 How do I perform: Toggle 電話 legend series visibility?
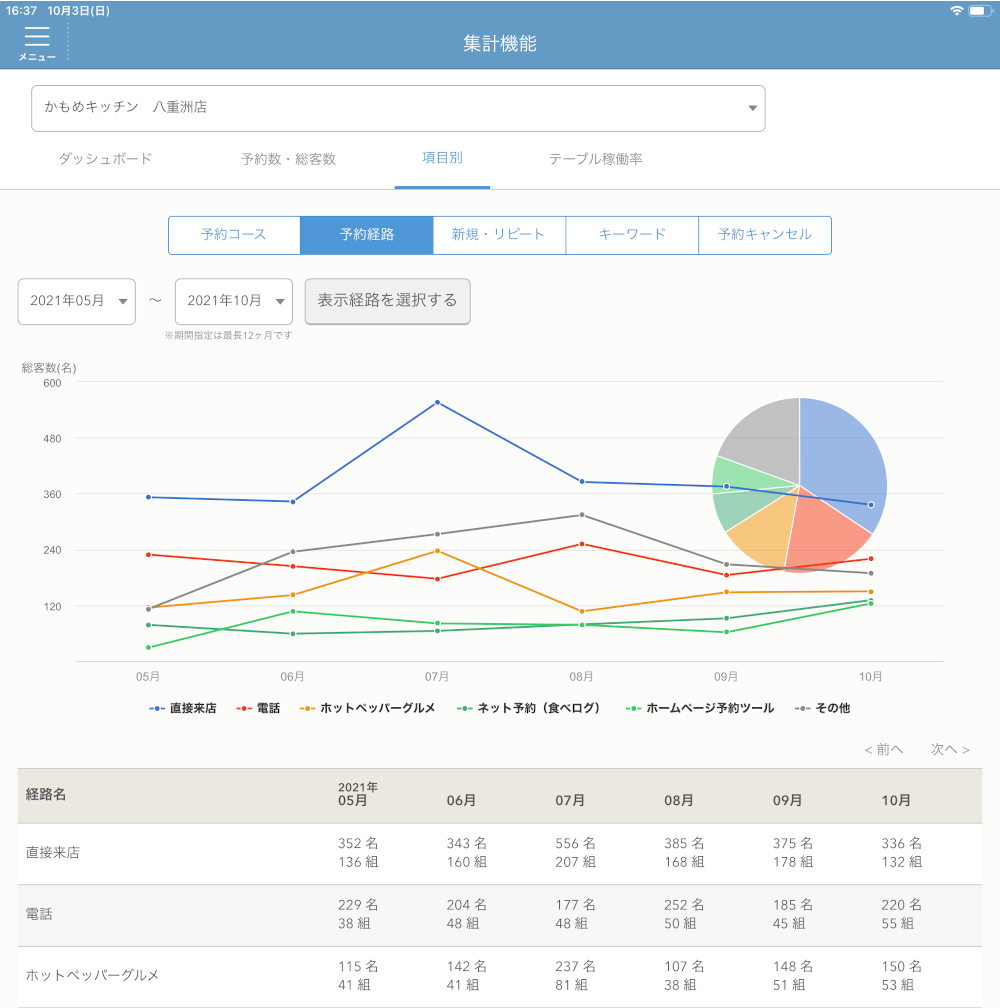(259, 708)
